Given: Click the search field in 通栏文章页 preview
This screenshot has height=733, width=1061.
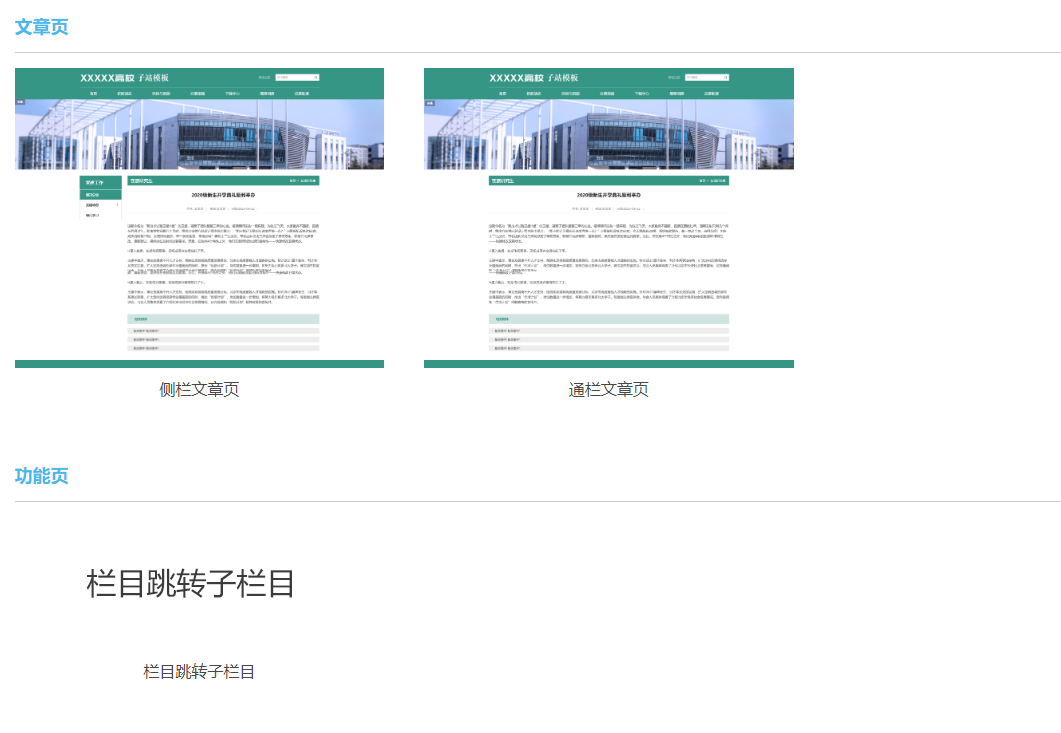Looking at the screenshot, I should pyautogui.click(x=702, y=77).
